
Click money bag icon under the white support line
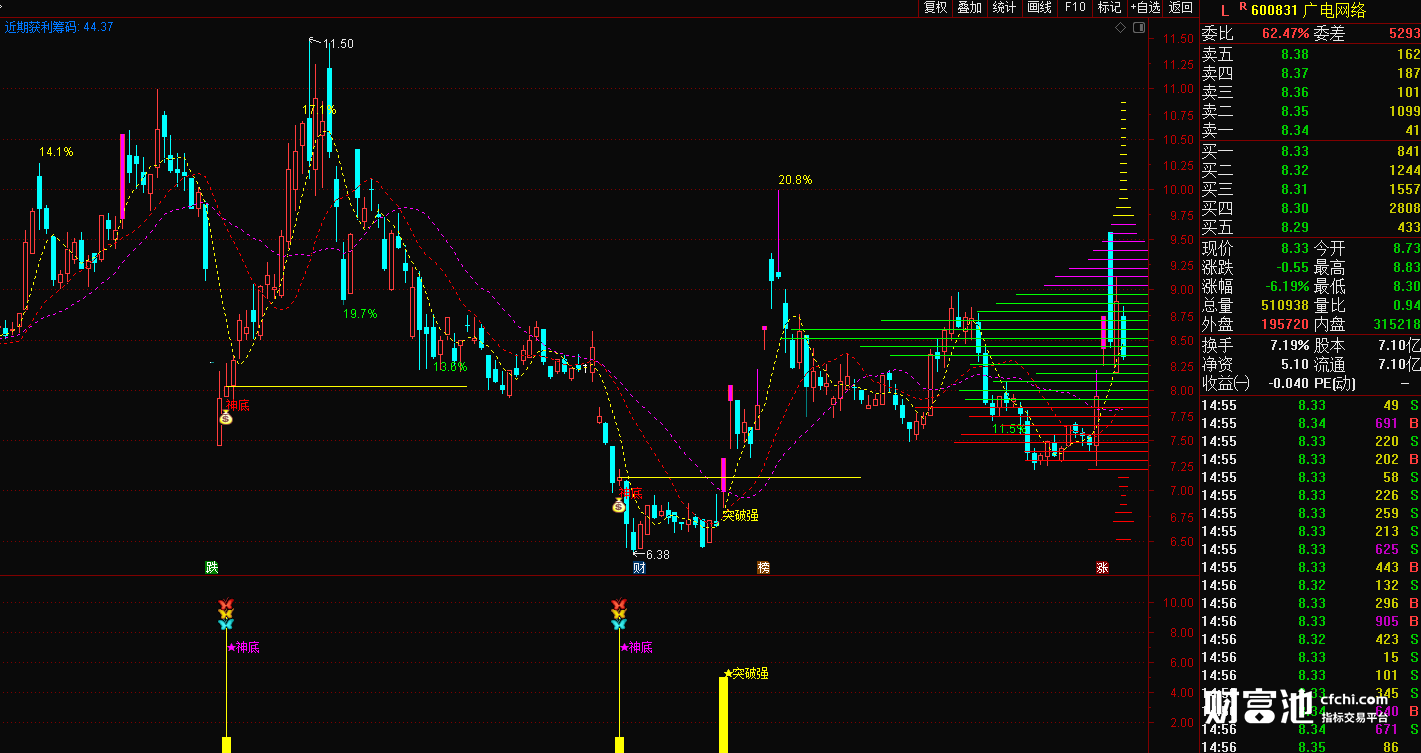(619, 506)
